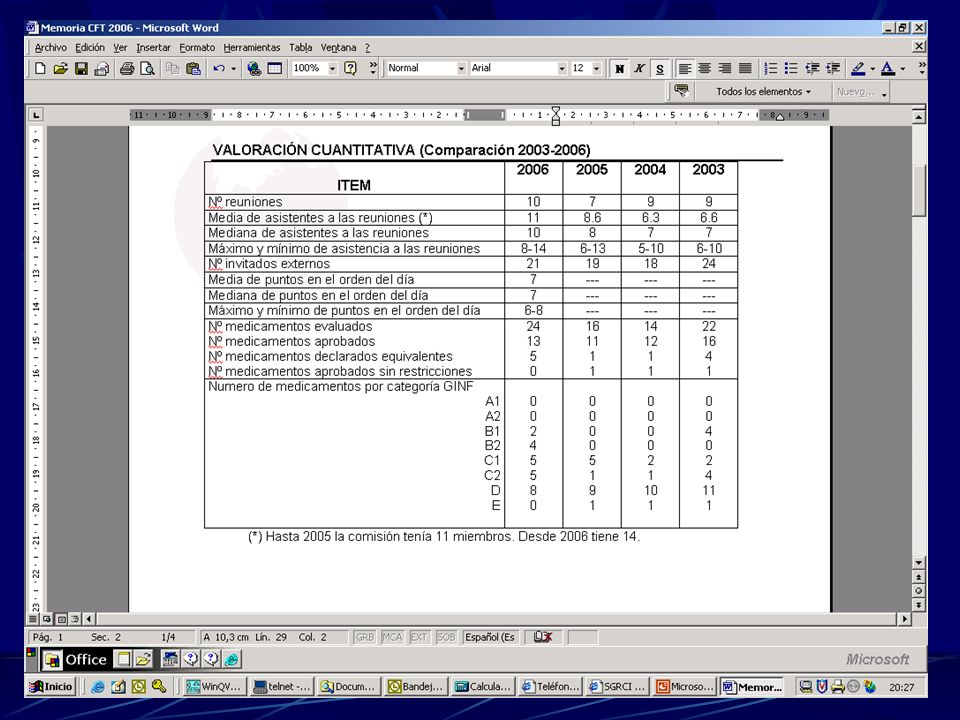
Task: Switch to the Calcula... taskbar window
Action: point(482,686)
